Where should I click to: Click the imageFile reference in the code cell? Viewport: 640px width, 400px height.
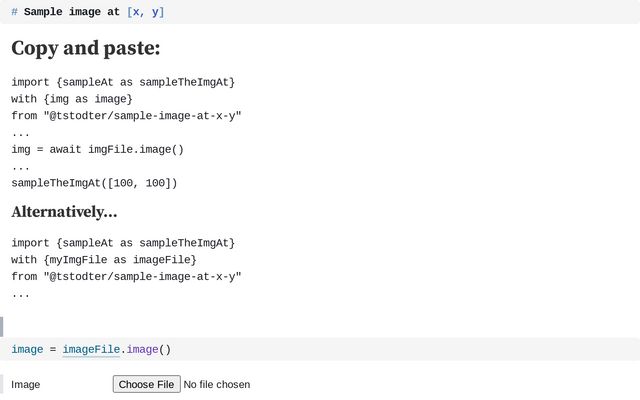91,349
